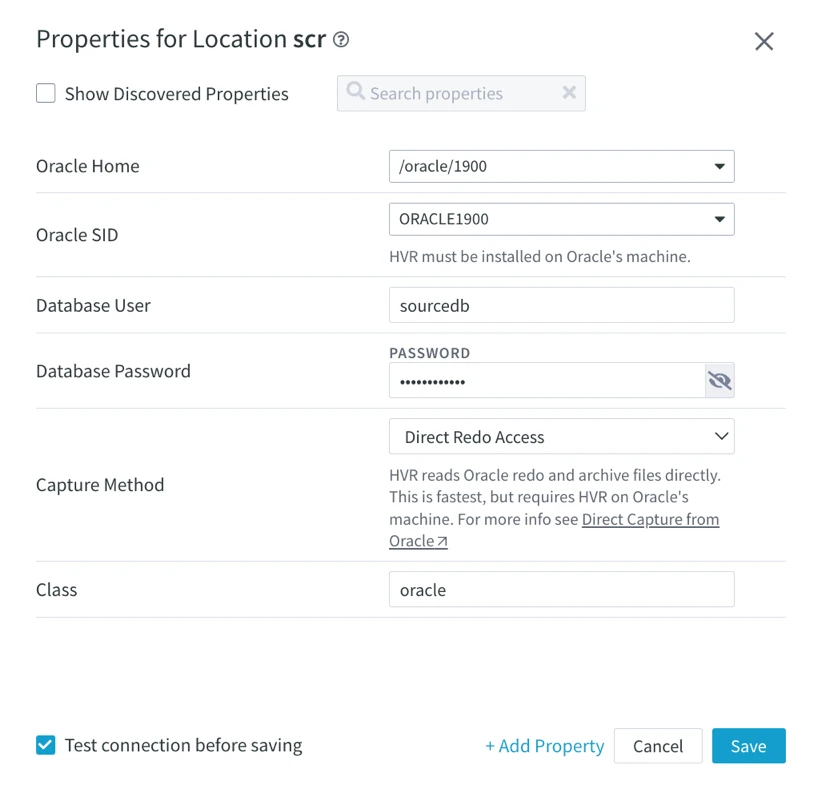The image size is (818, 790).
Task: Follow the Direct Capture from Oracle link
Action: (650, 519)
